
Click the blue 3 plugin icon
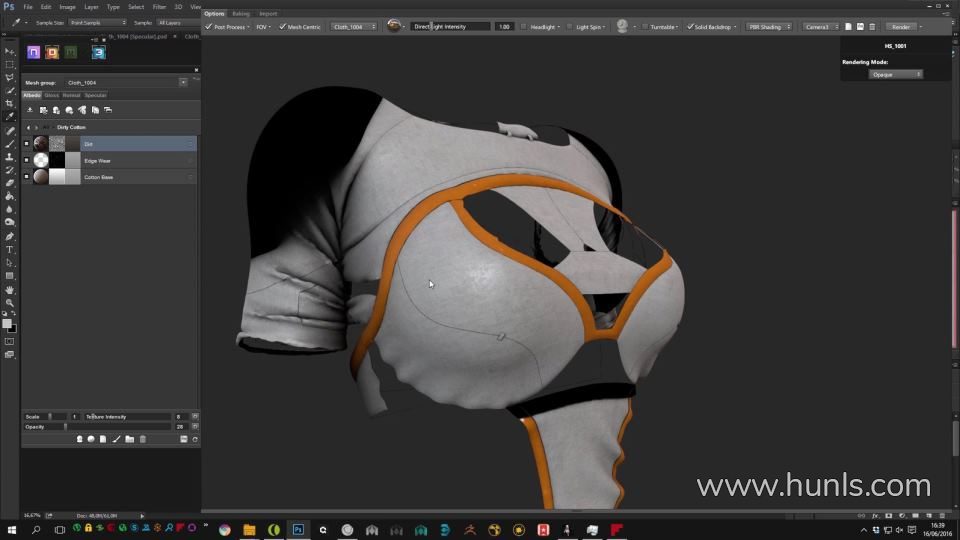pos(99,53)
